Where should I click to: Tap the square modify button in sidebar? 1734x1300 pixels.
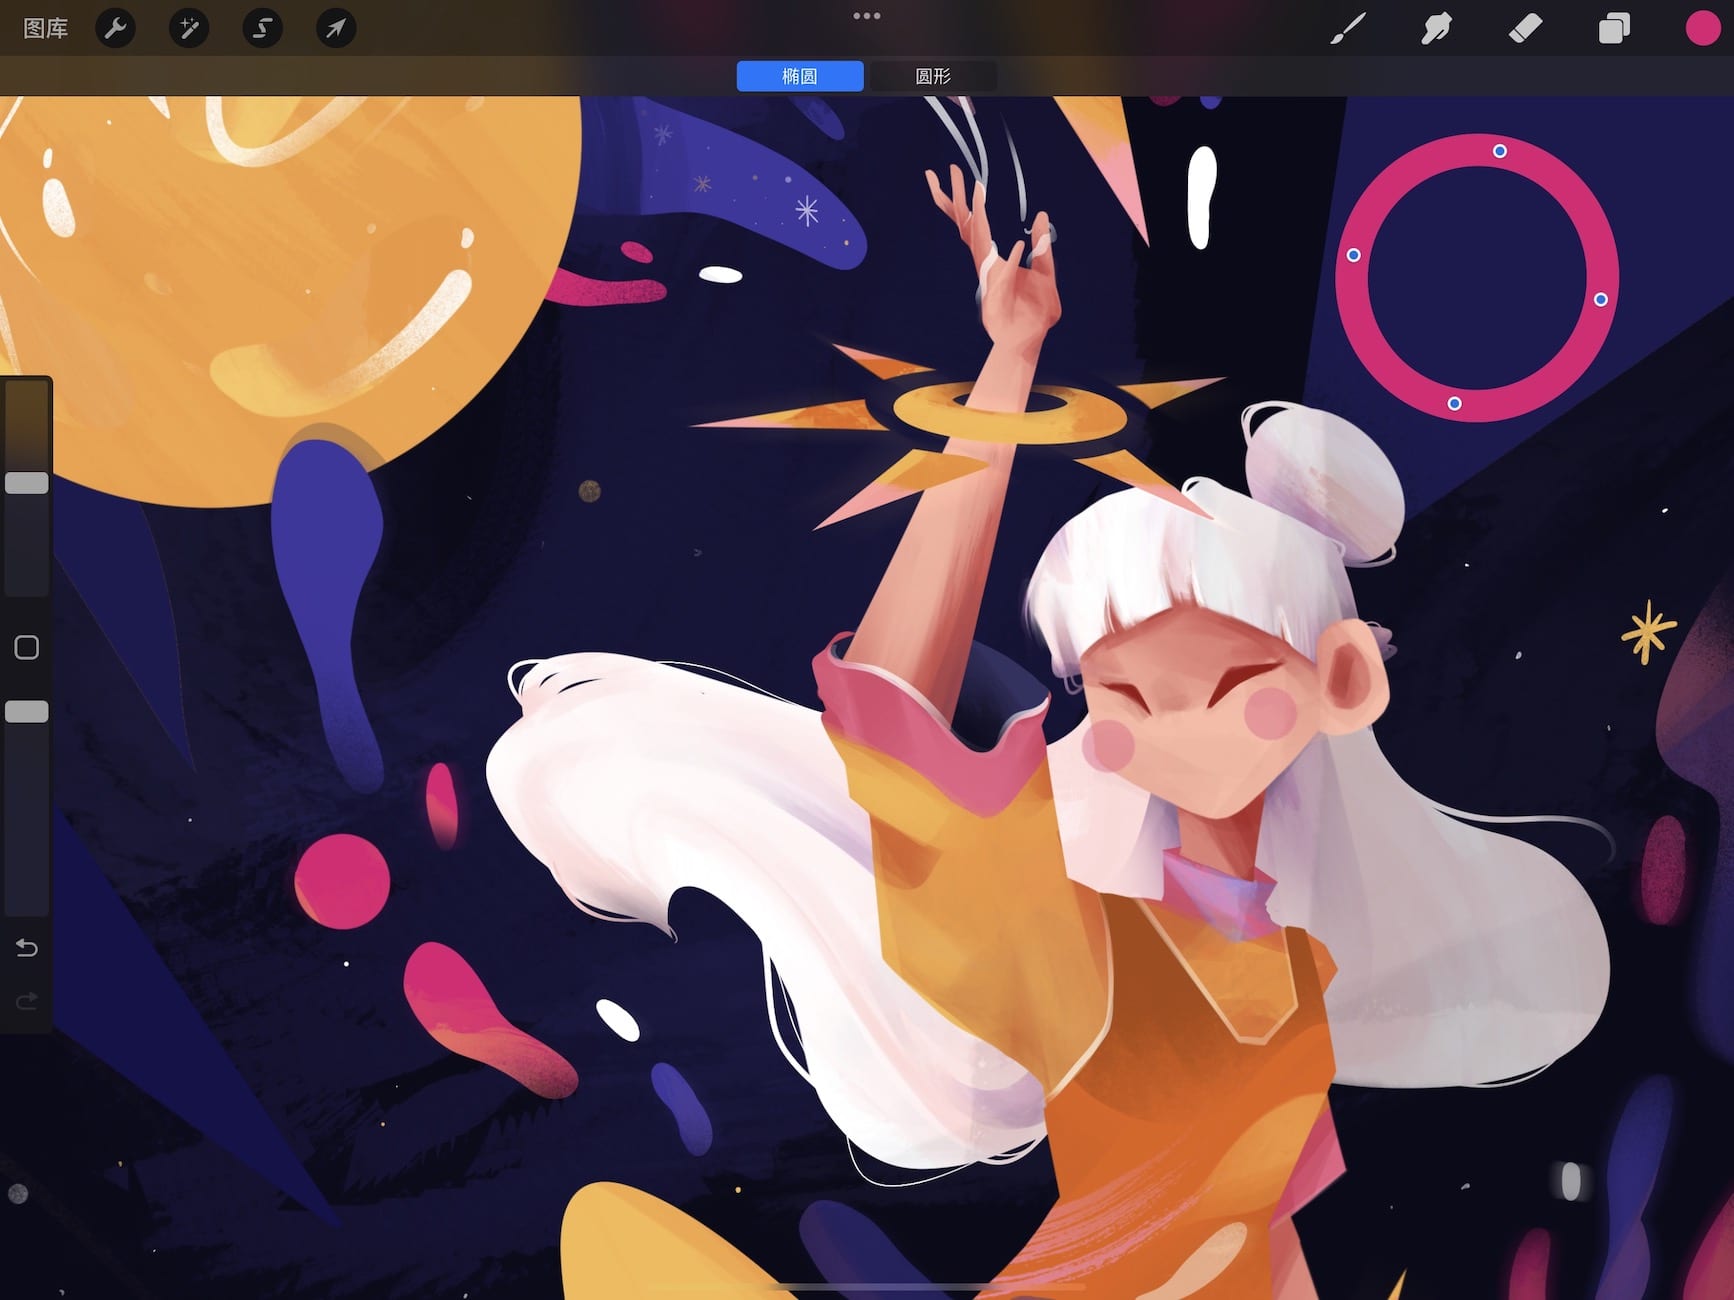point(27,647)
